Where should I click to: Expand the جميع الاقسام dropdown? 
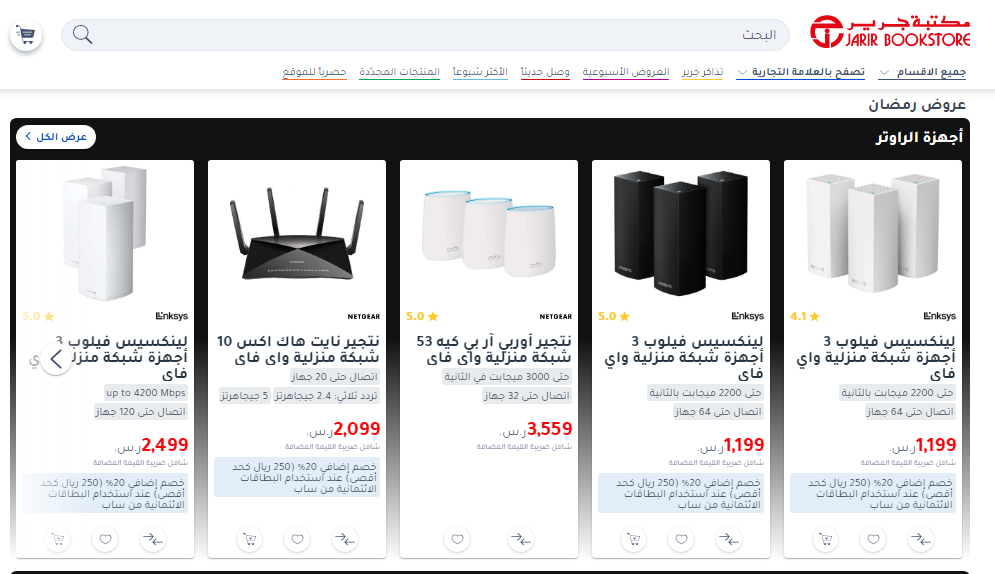923,72
